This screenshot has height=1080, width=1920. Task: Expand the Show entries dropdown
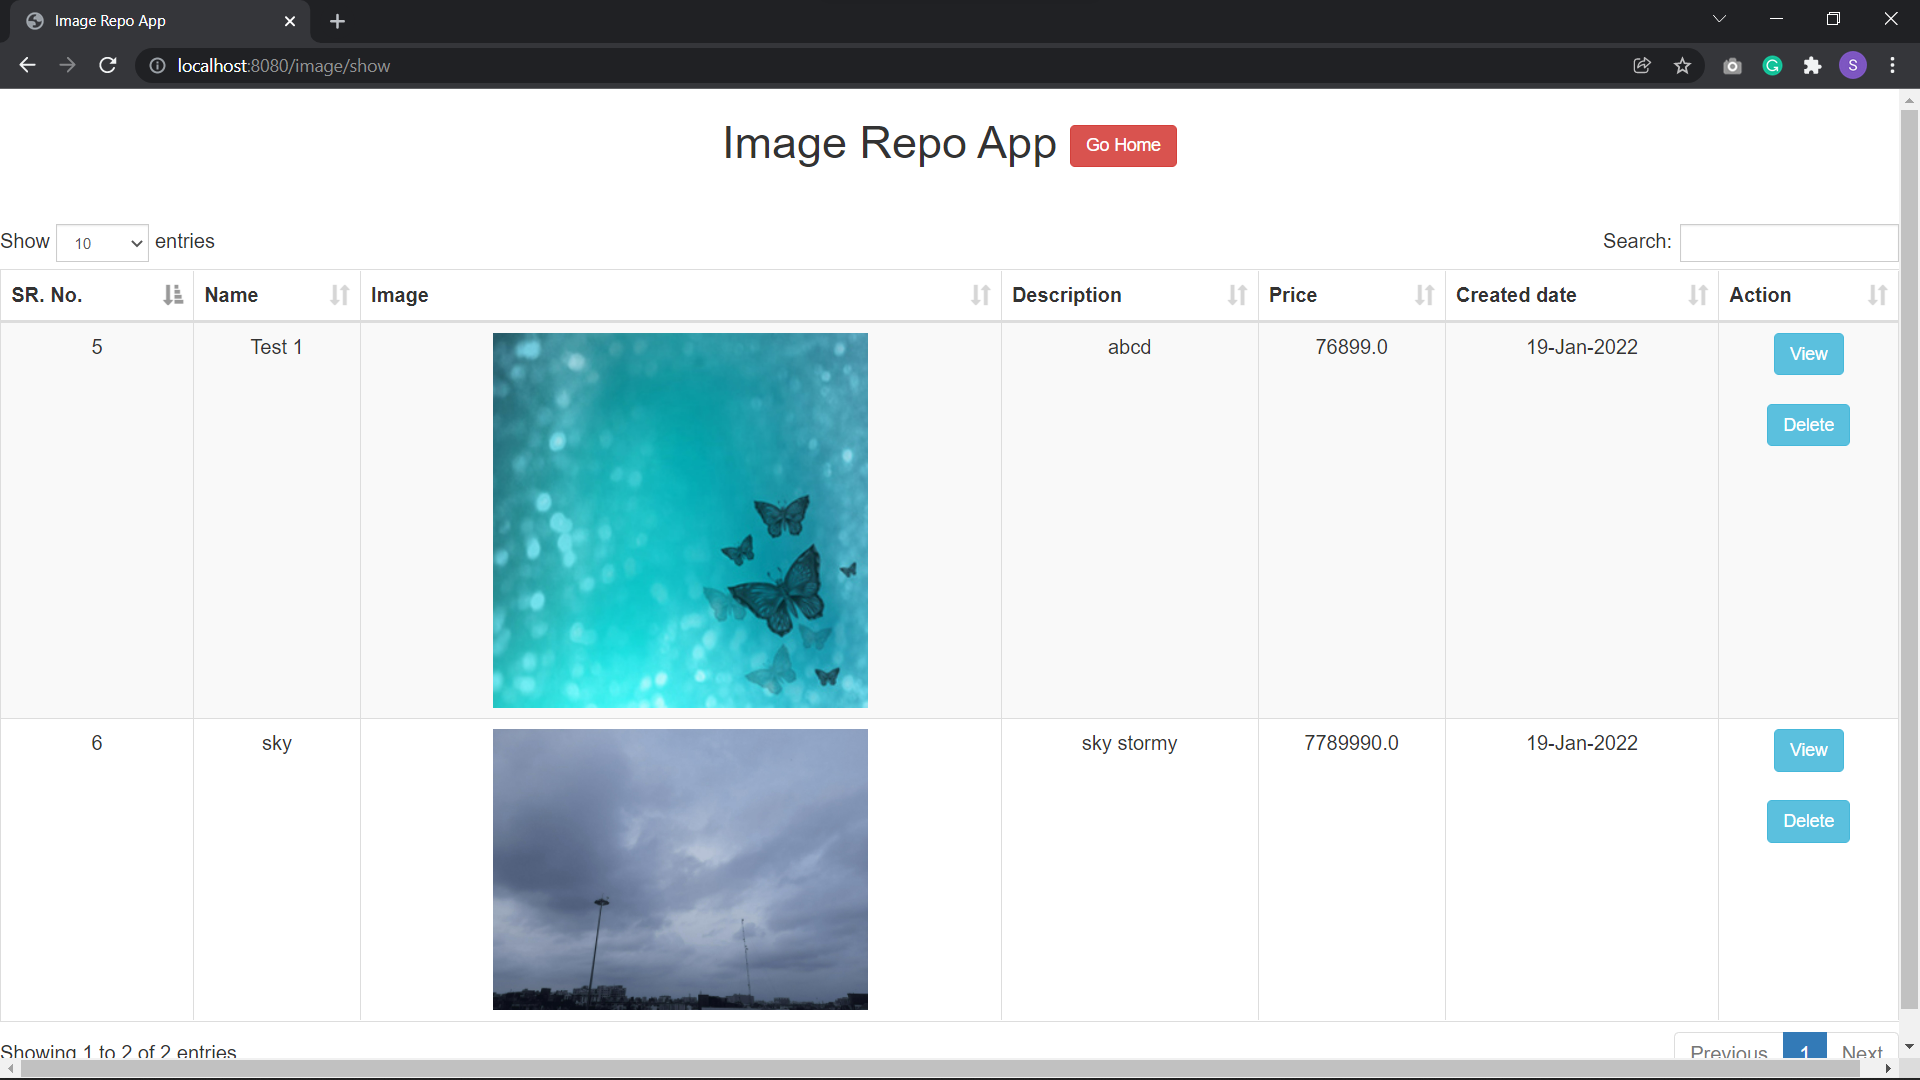[102, 243]
